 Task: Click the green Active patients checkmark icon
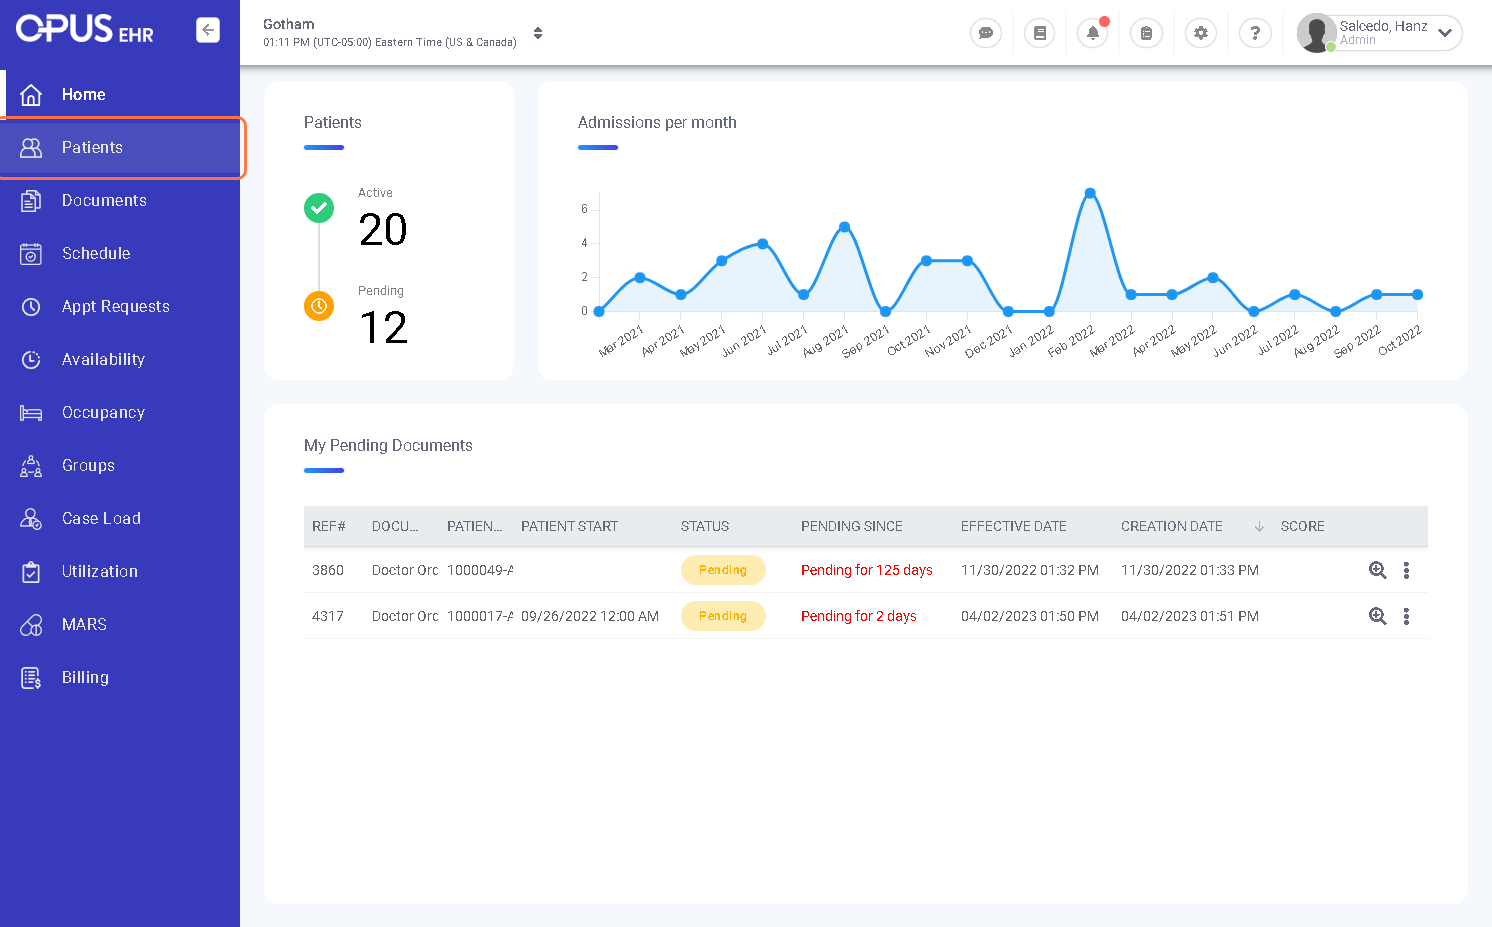tap(319, 208)
